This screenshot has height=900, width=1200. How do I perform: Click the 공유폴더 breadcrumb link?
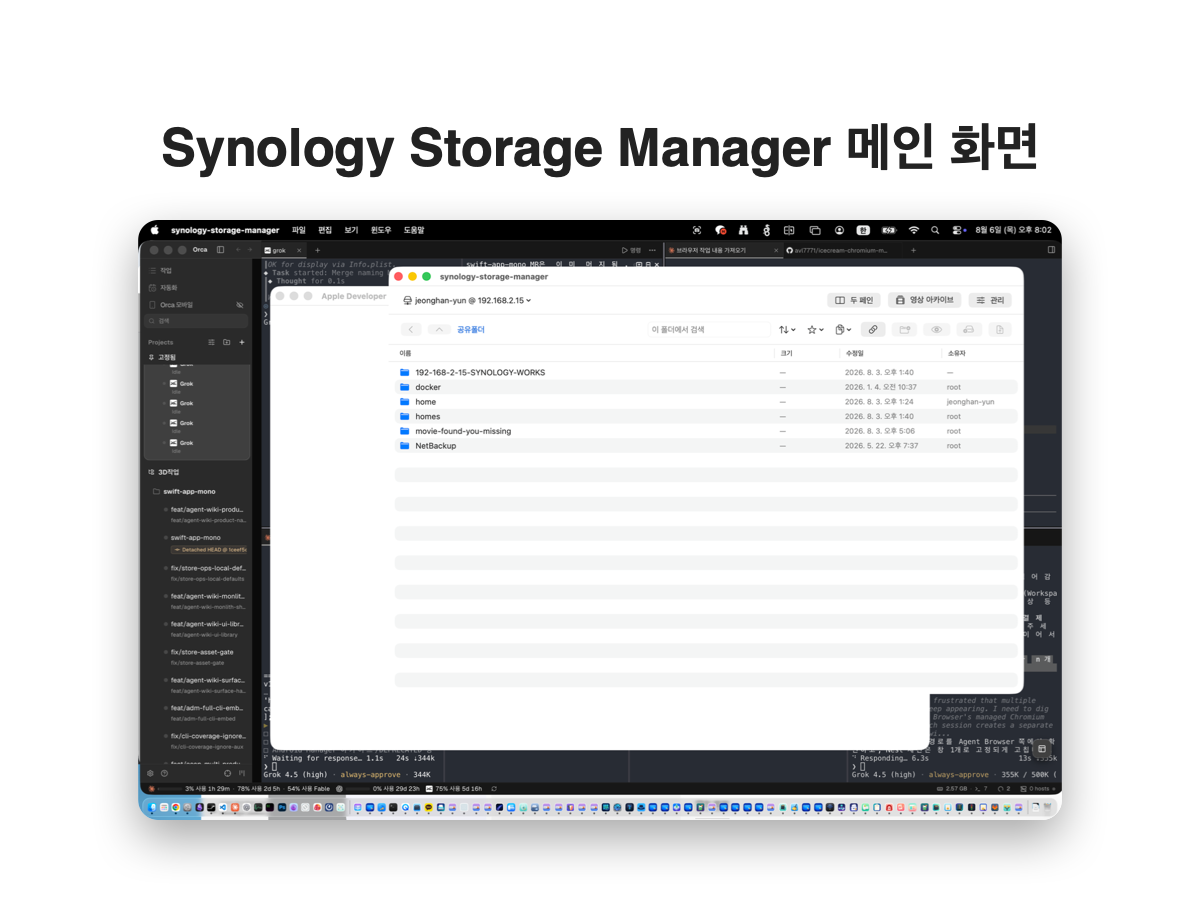click(471, 329)
